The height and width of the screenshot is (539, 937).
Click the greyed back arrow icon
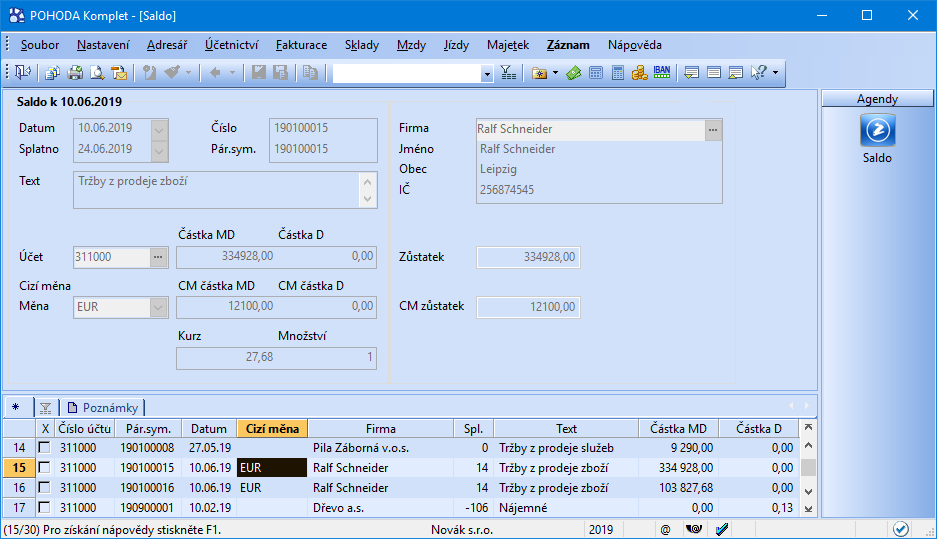[215, 73]
